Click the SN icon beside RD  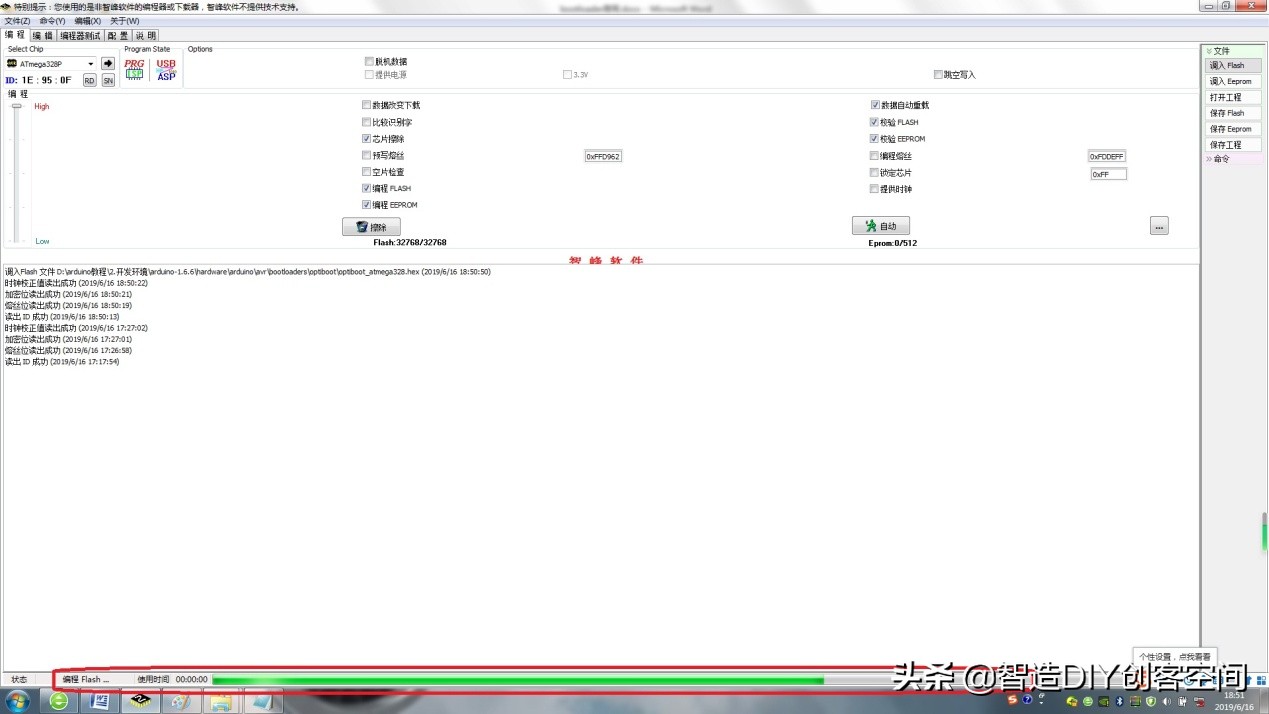pyautogui.click(x=107, y=80)
